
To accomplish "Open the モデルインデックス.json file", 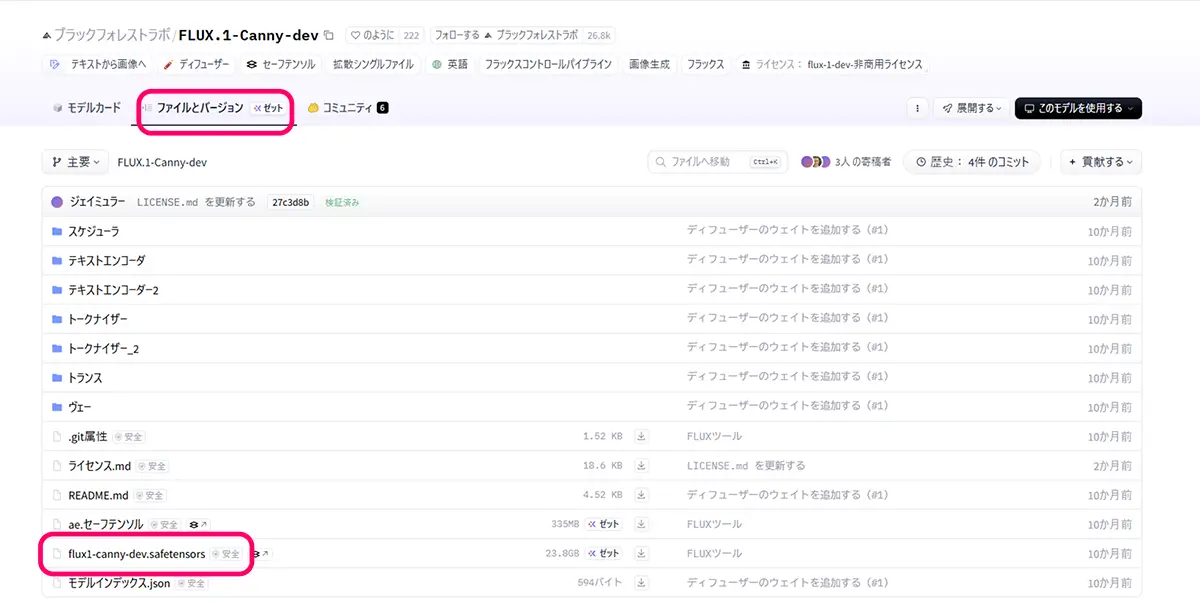I will tap(119, 583).
